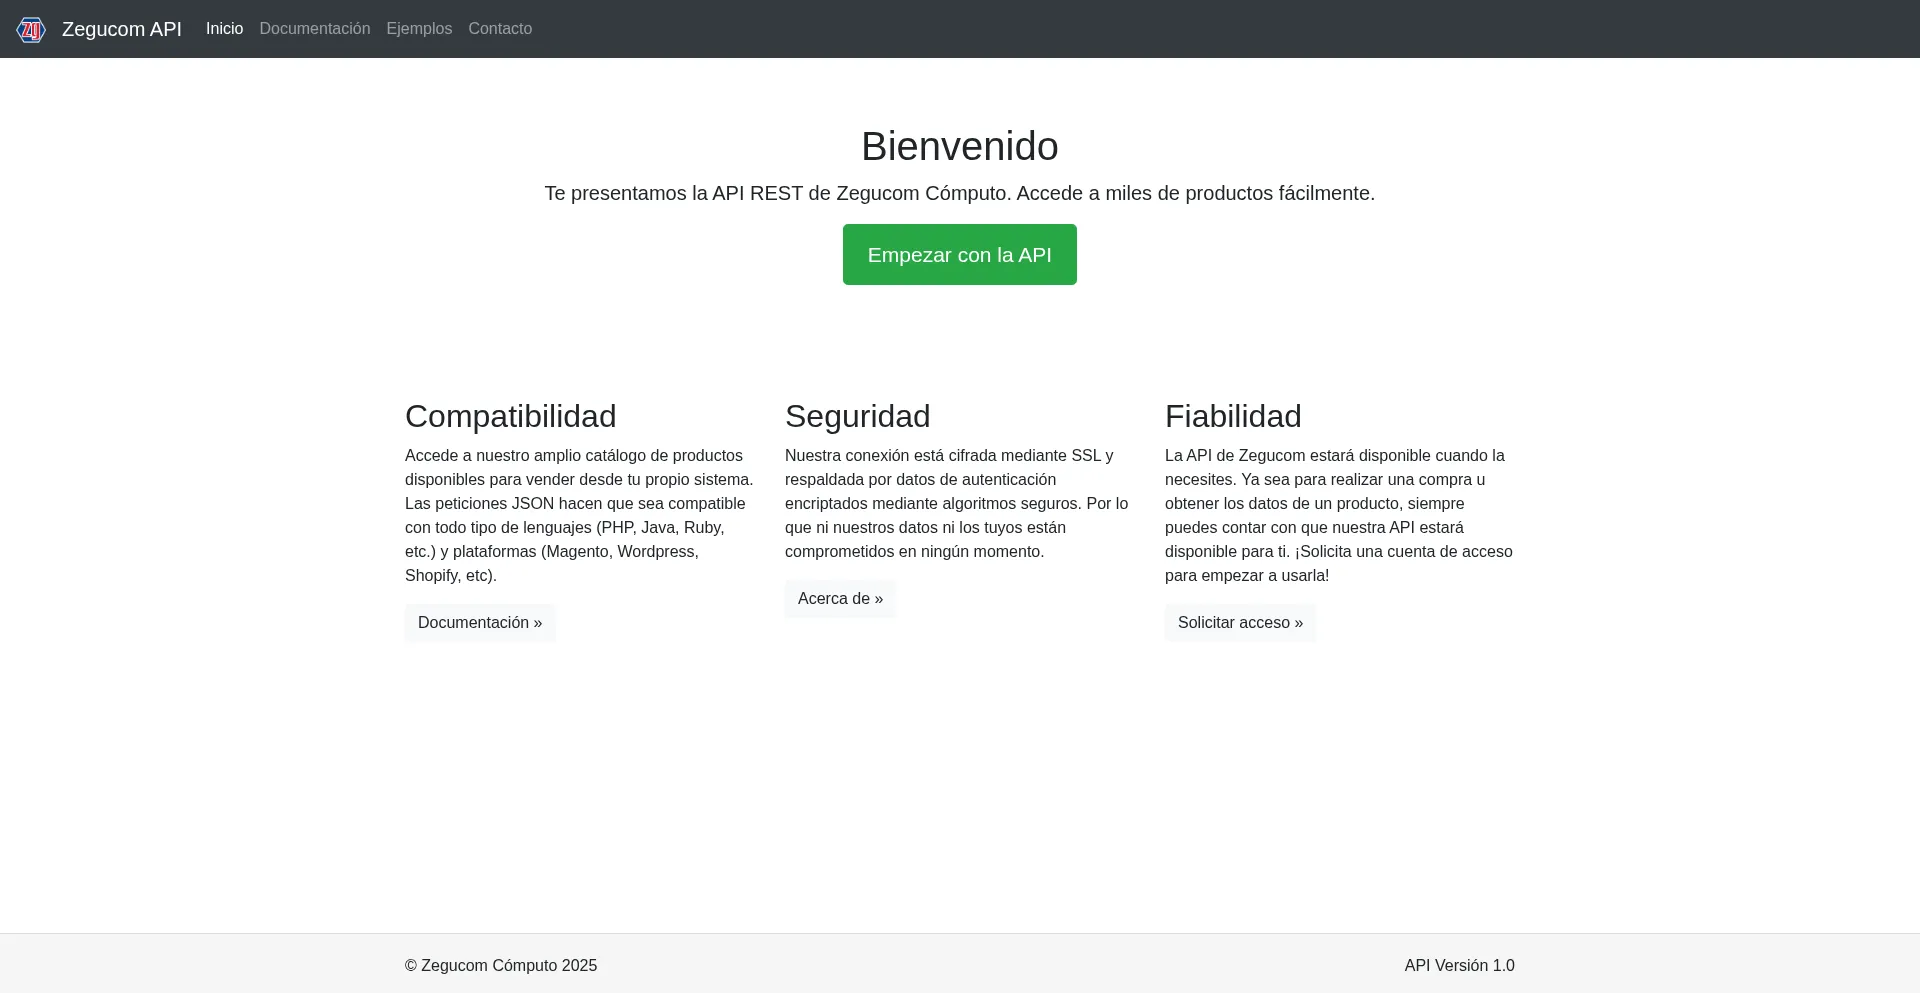
Task: Click the Seguridad section heading
Action: tap(857, 416)
